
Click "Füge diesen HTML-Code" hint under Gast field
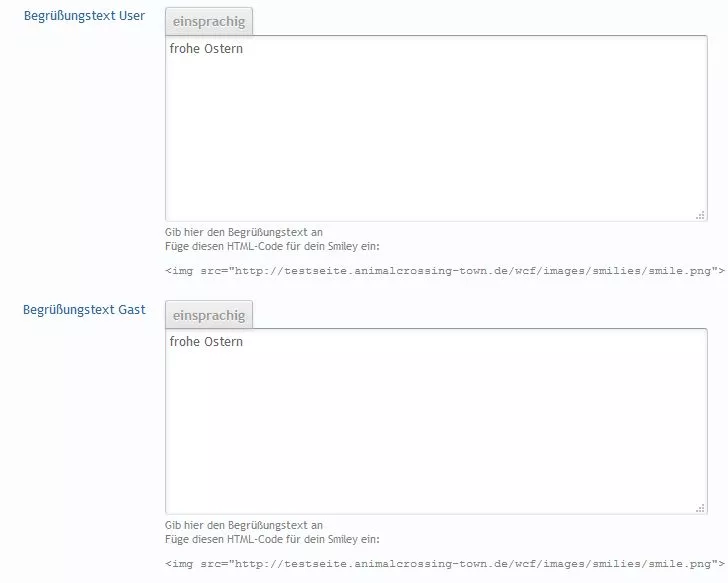click(272, 539)
